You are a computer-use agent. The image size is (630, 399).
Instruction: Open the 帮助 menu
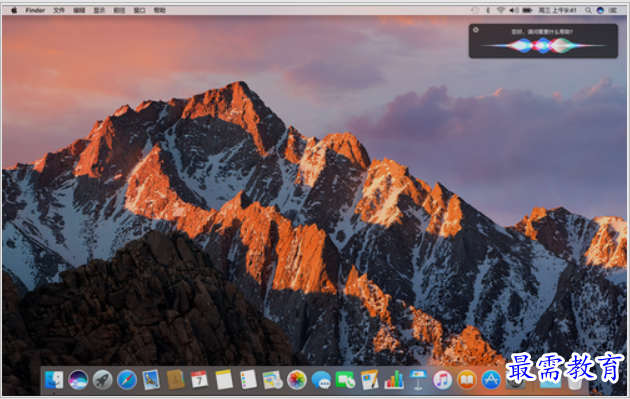coord(160,10)
